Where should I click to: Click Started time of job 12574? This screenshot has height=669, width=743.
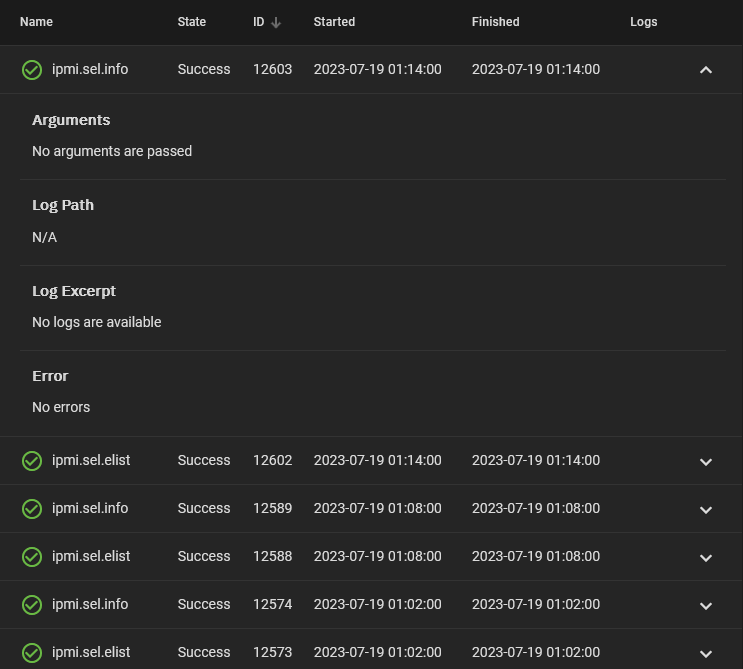click(x=378, y=605)
